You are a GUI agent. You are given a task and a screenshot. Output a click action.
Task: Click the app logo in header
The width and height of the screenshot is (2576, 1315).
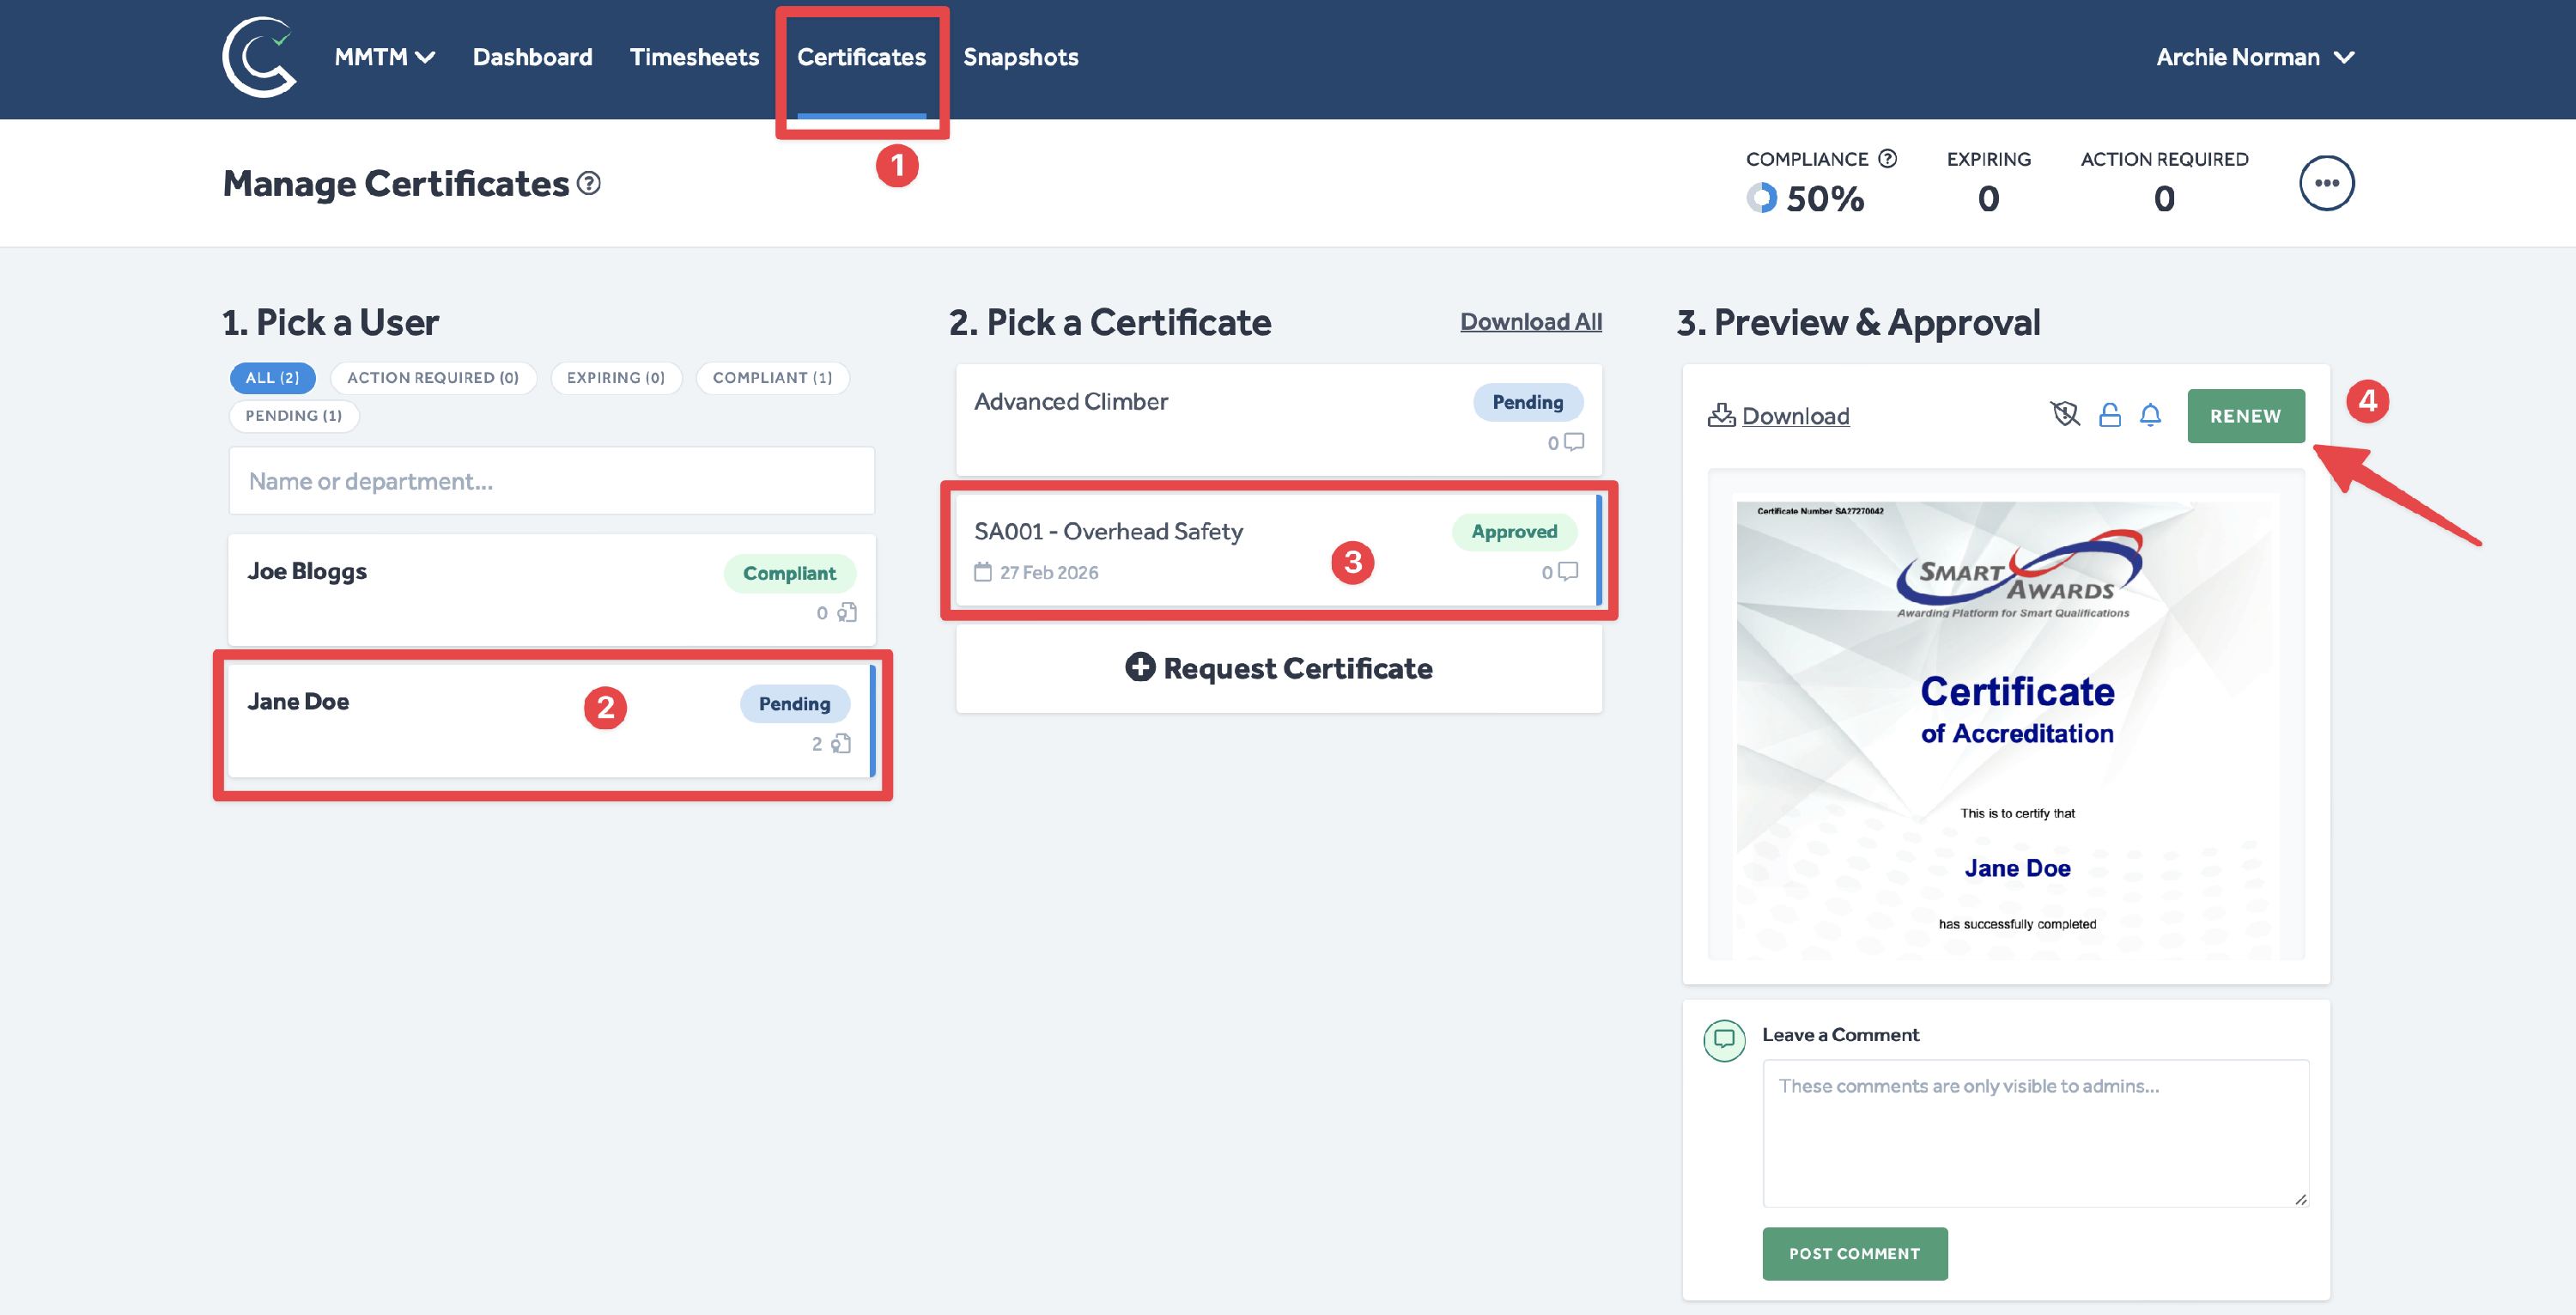259,57
